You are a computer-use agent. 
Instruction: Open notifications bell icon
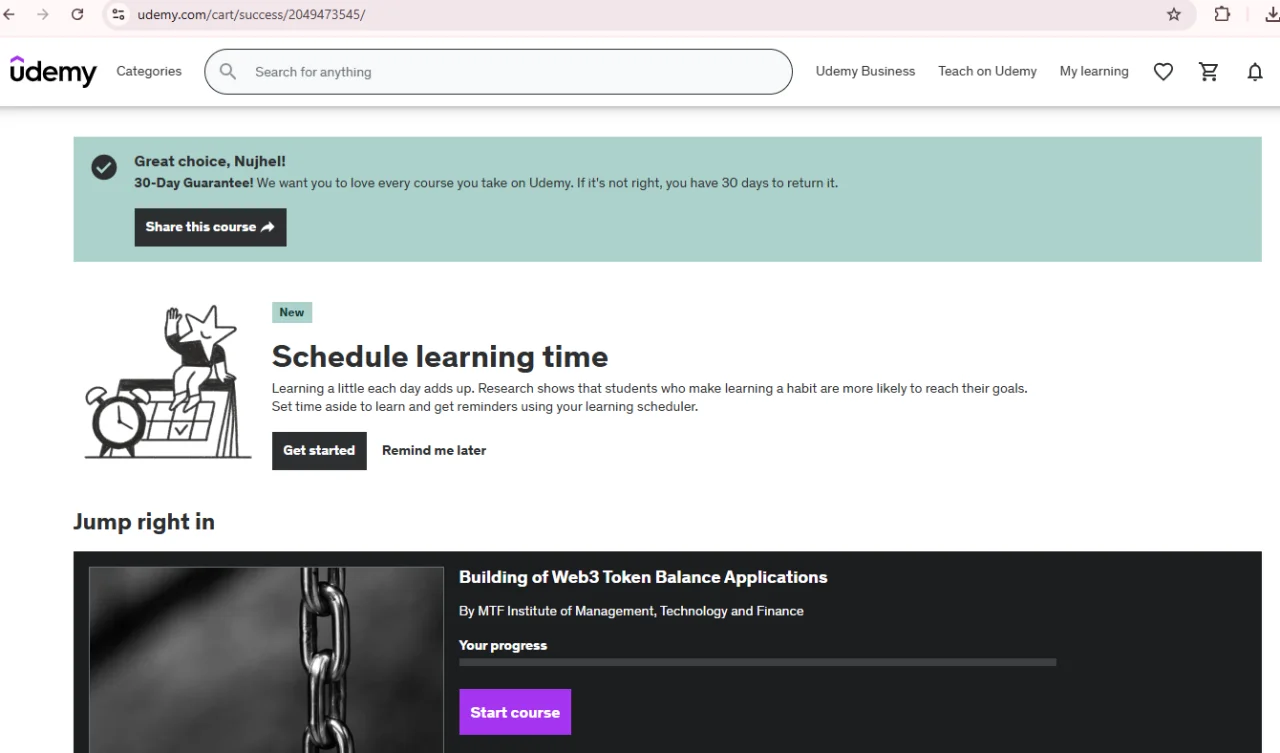[x=1255, y=71]
